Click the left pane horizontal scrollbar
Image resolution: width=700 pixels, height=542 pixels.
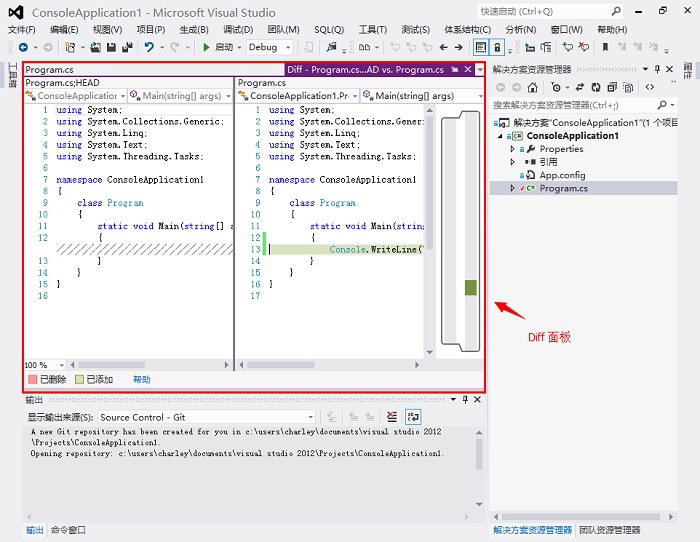pyautogui.click(x=112, y=365)
